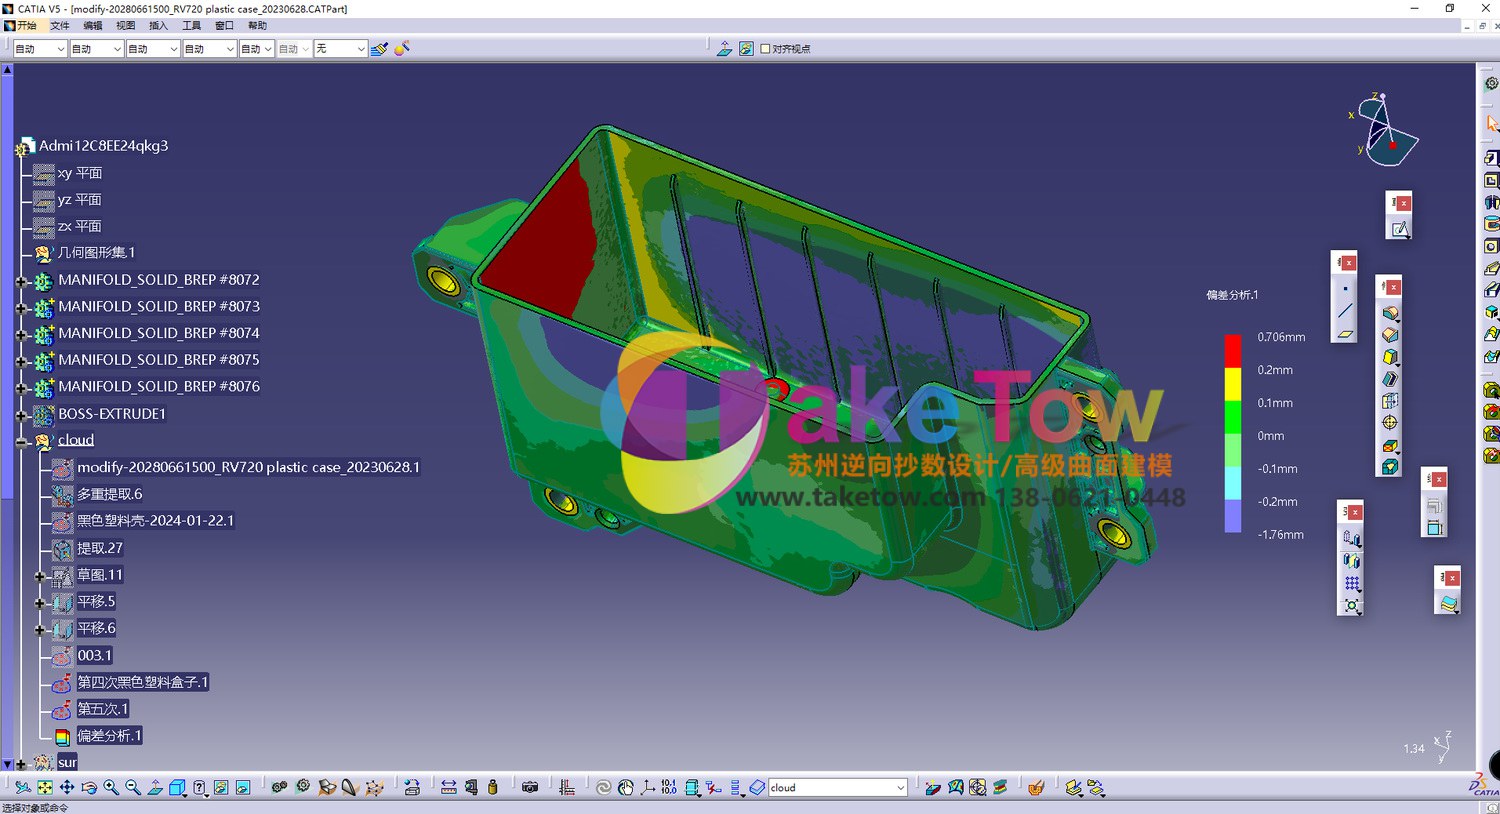Click the Hole target icon in floating toolbar
The image size is (1500, 814).
click(1390, 422)
